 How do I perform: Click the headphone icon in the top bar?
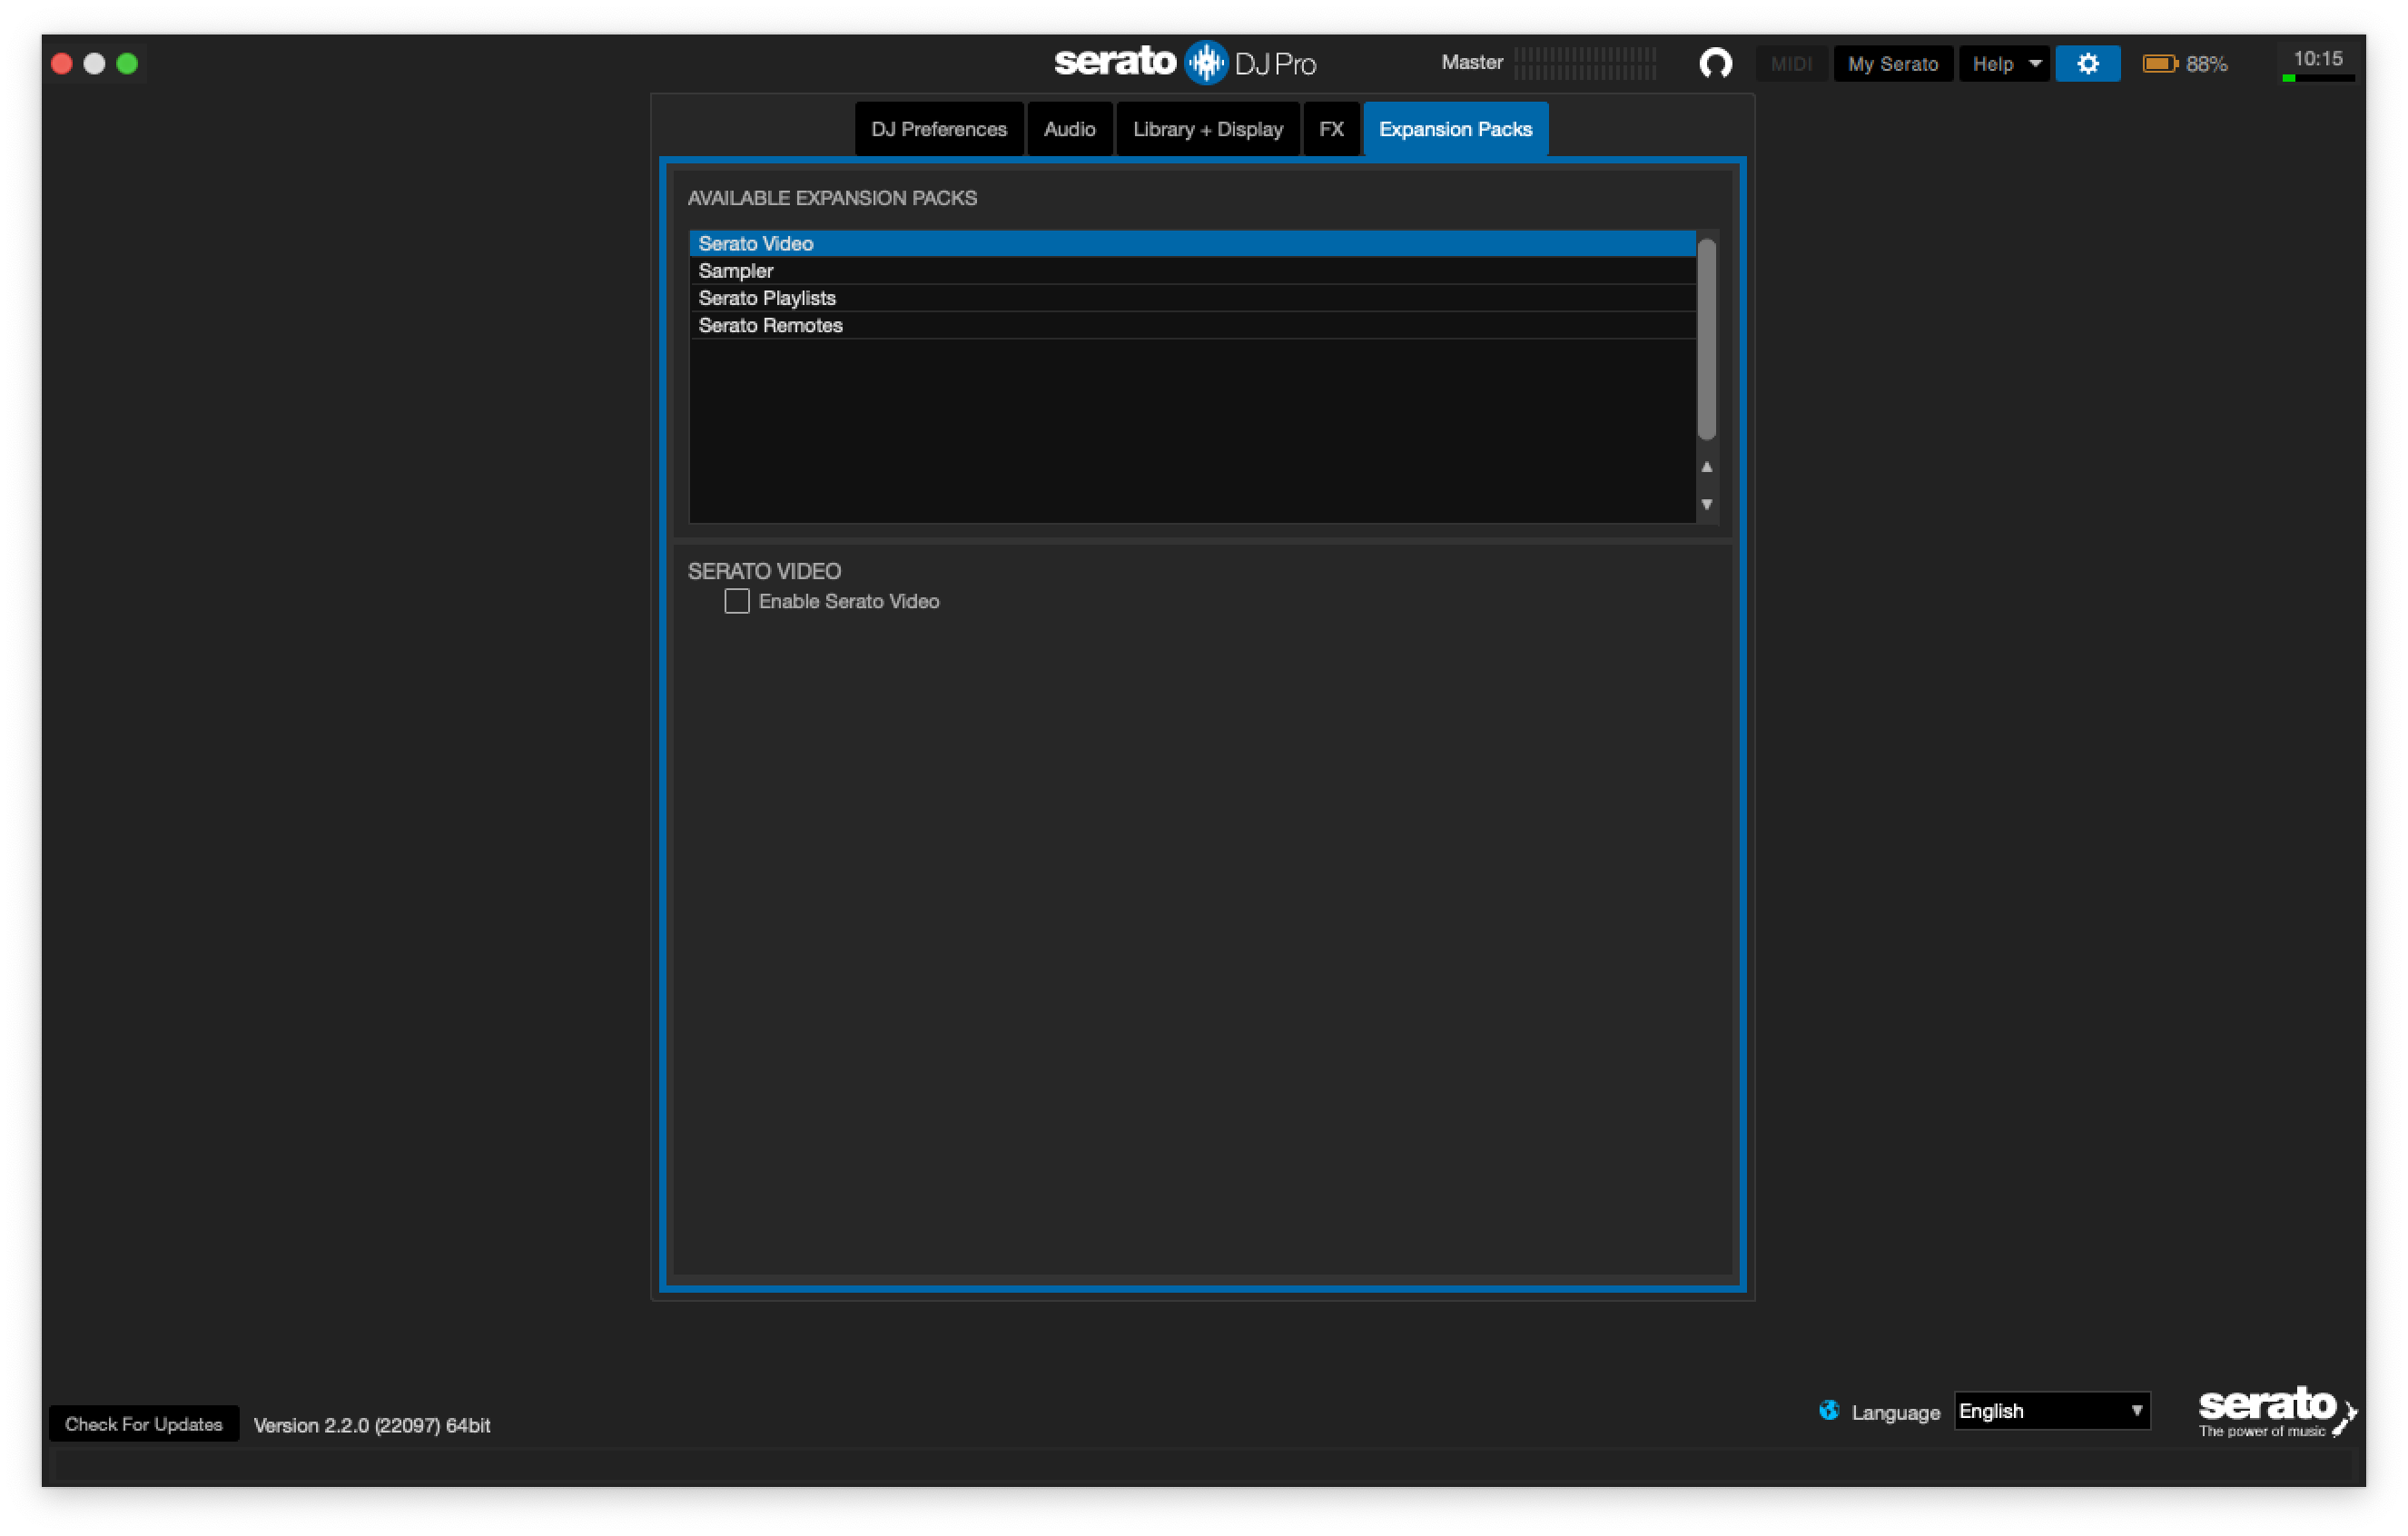[x=1715, y=64]
